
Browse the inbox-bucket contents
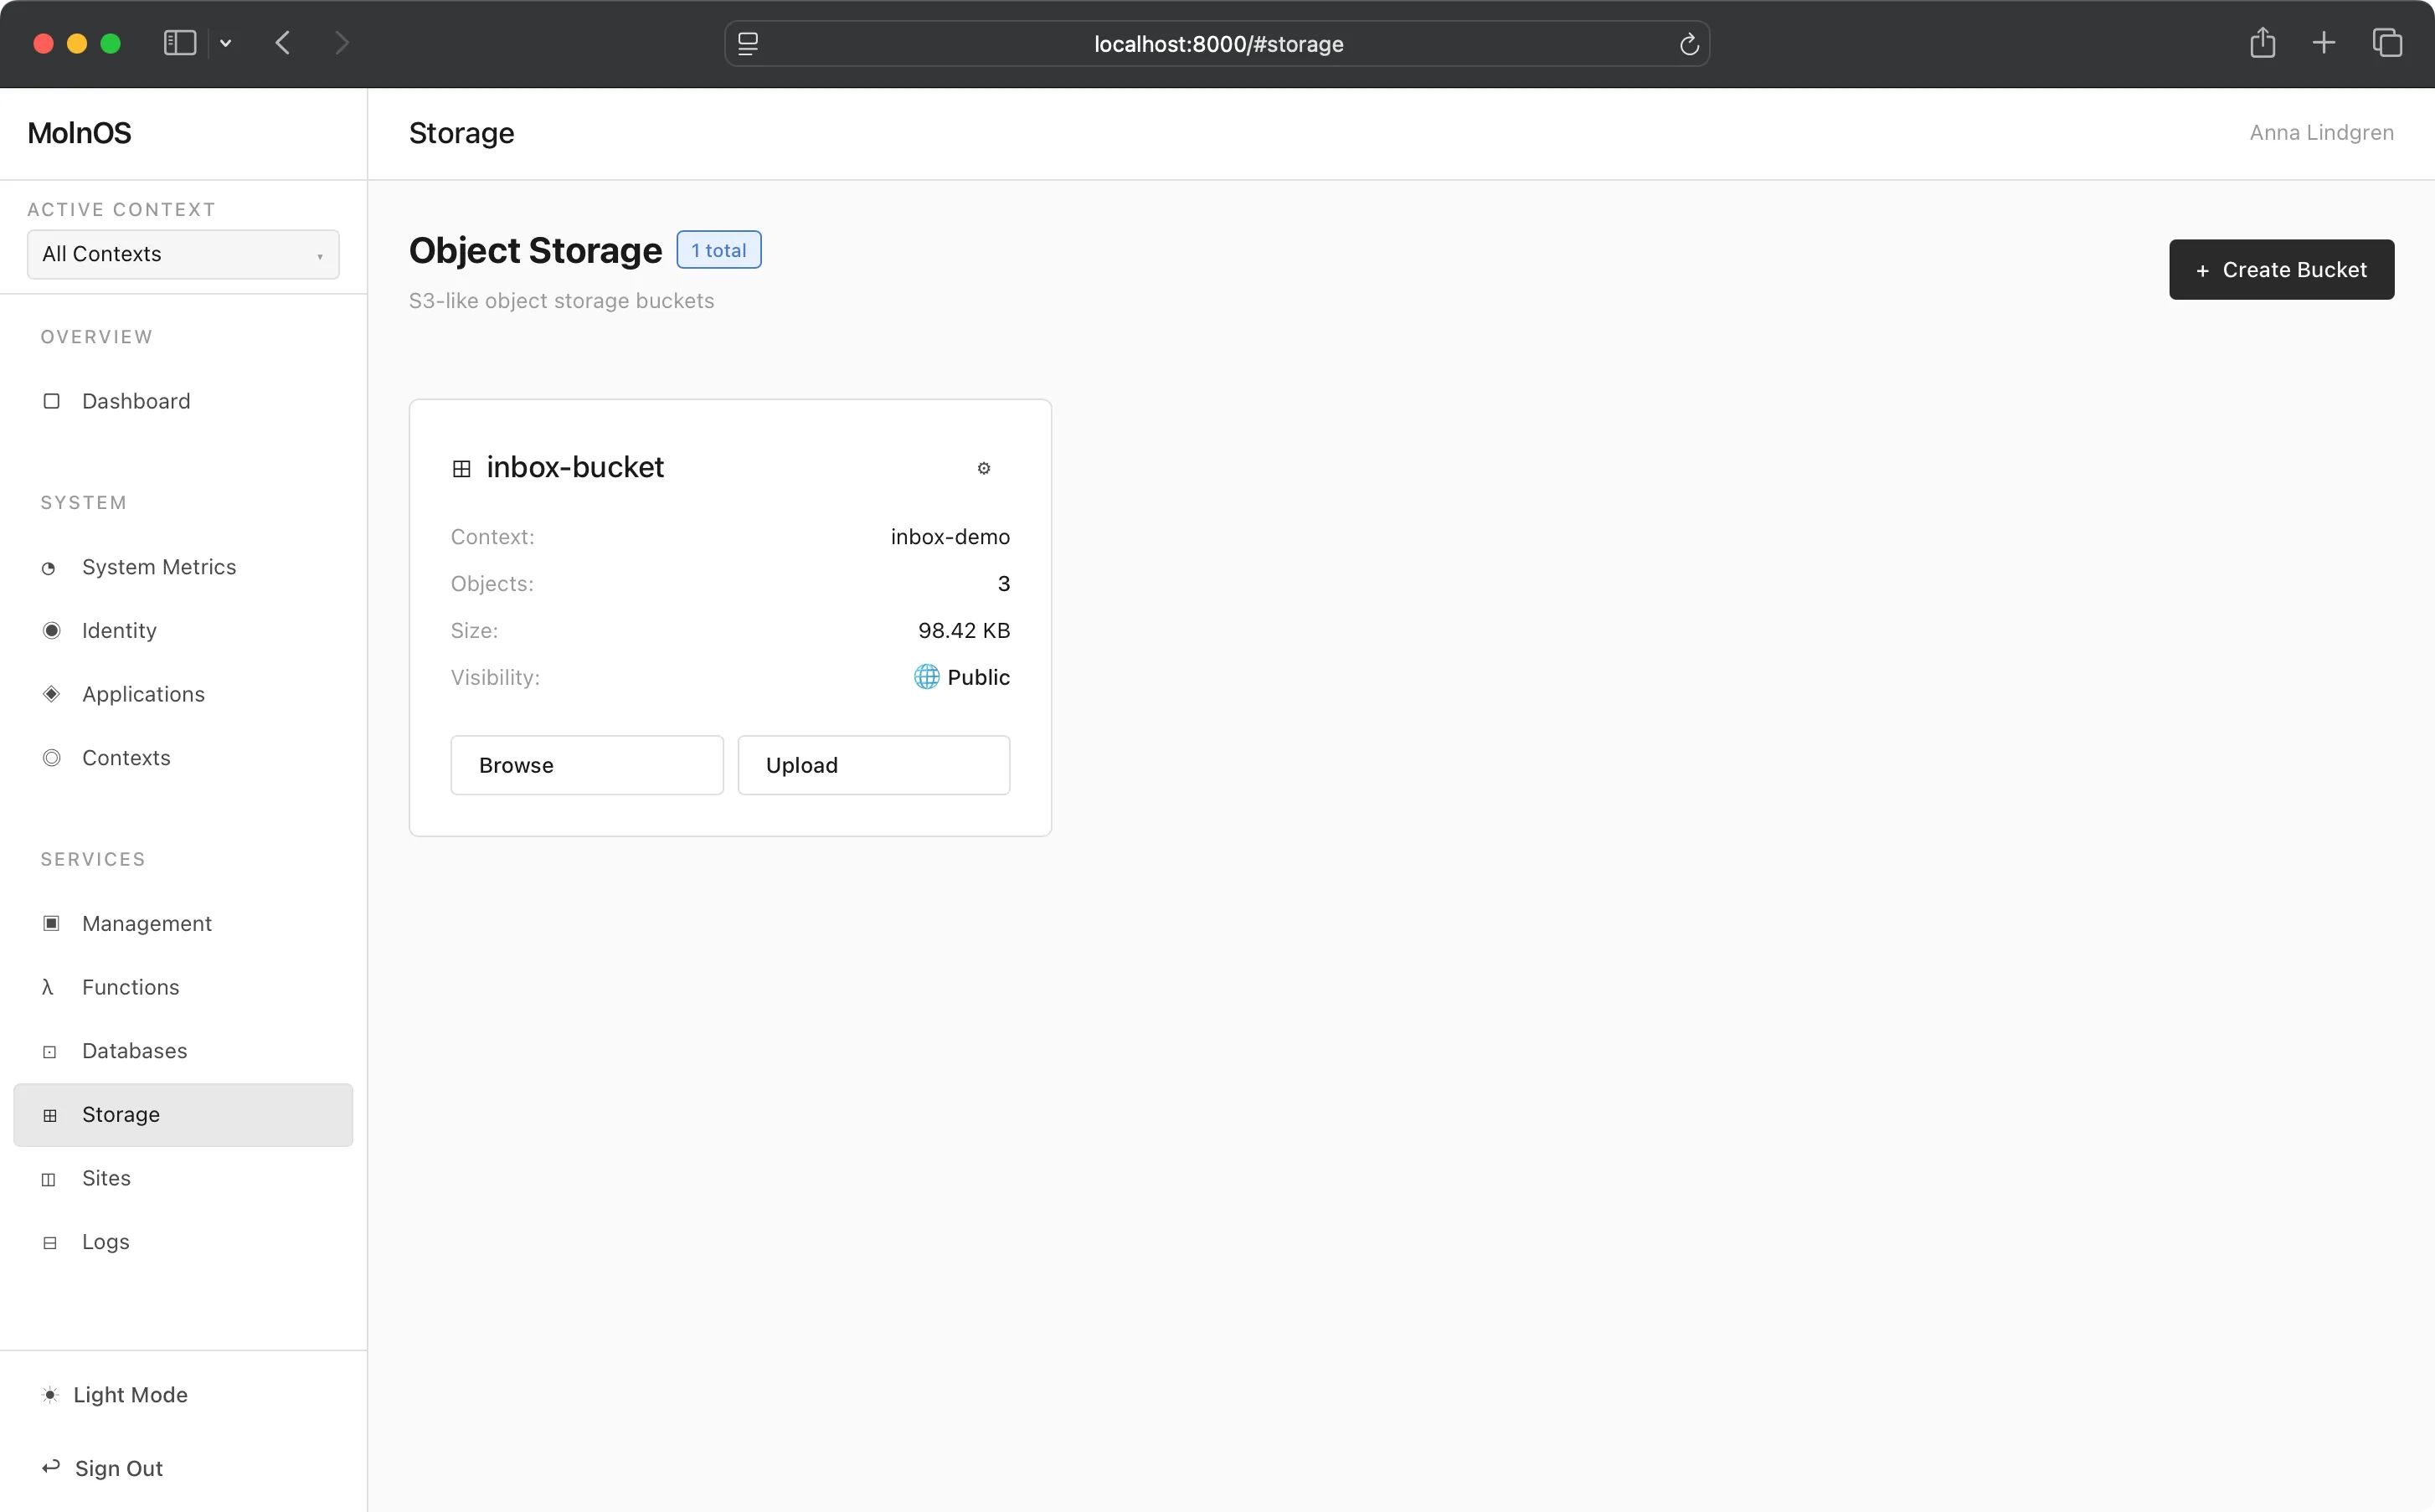tap(586, 765)
